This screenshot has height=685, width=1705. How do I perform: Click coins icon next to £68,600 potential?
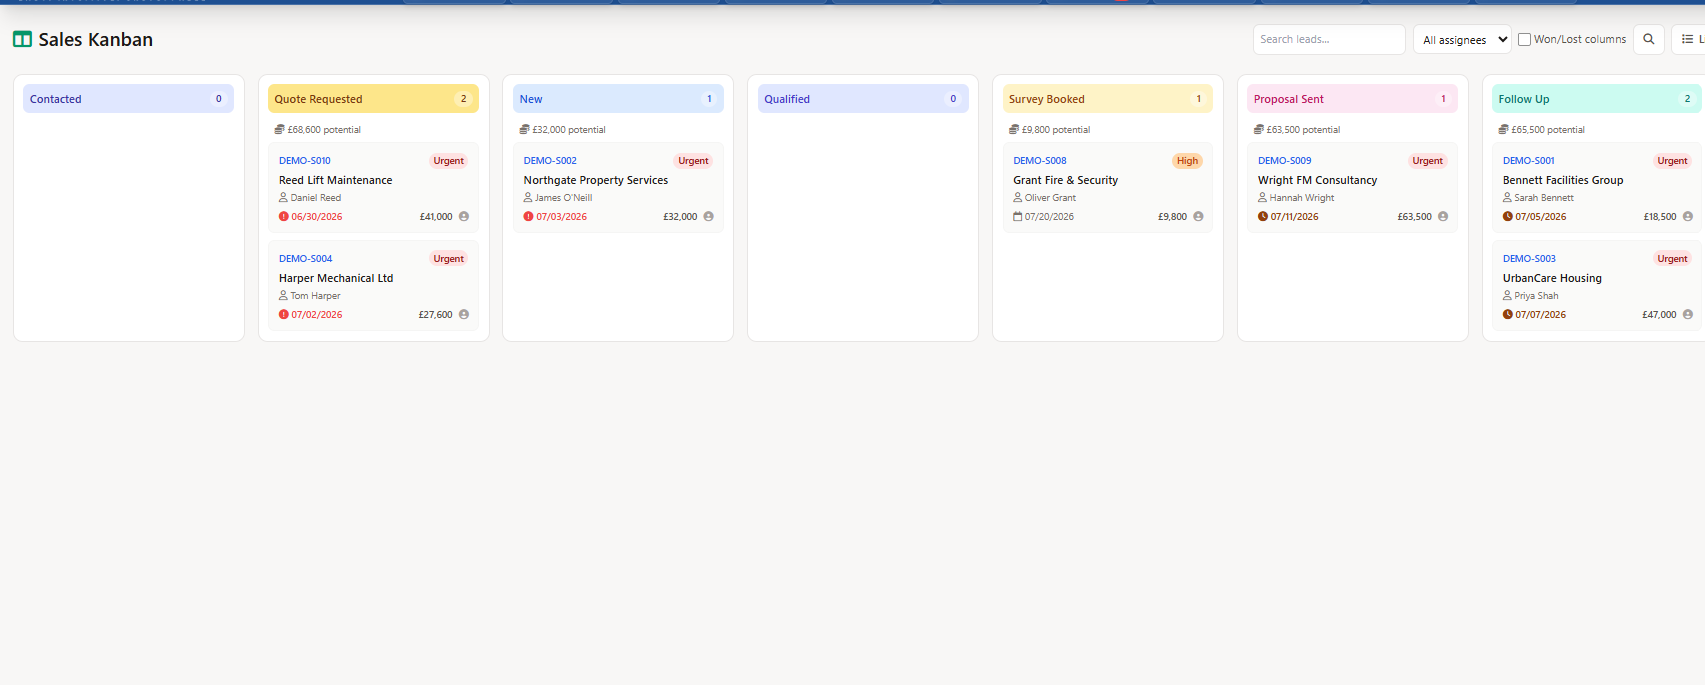click(x=280, y=129)
